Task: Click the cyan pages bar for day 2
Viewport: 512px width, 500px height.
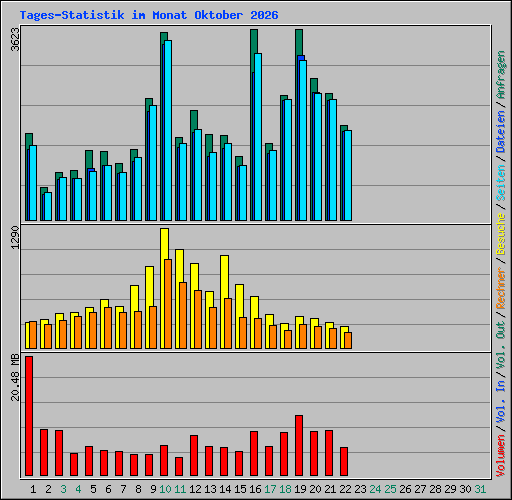Action: pyautogui.click(x=48, y=206)
